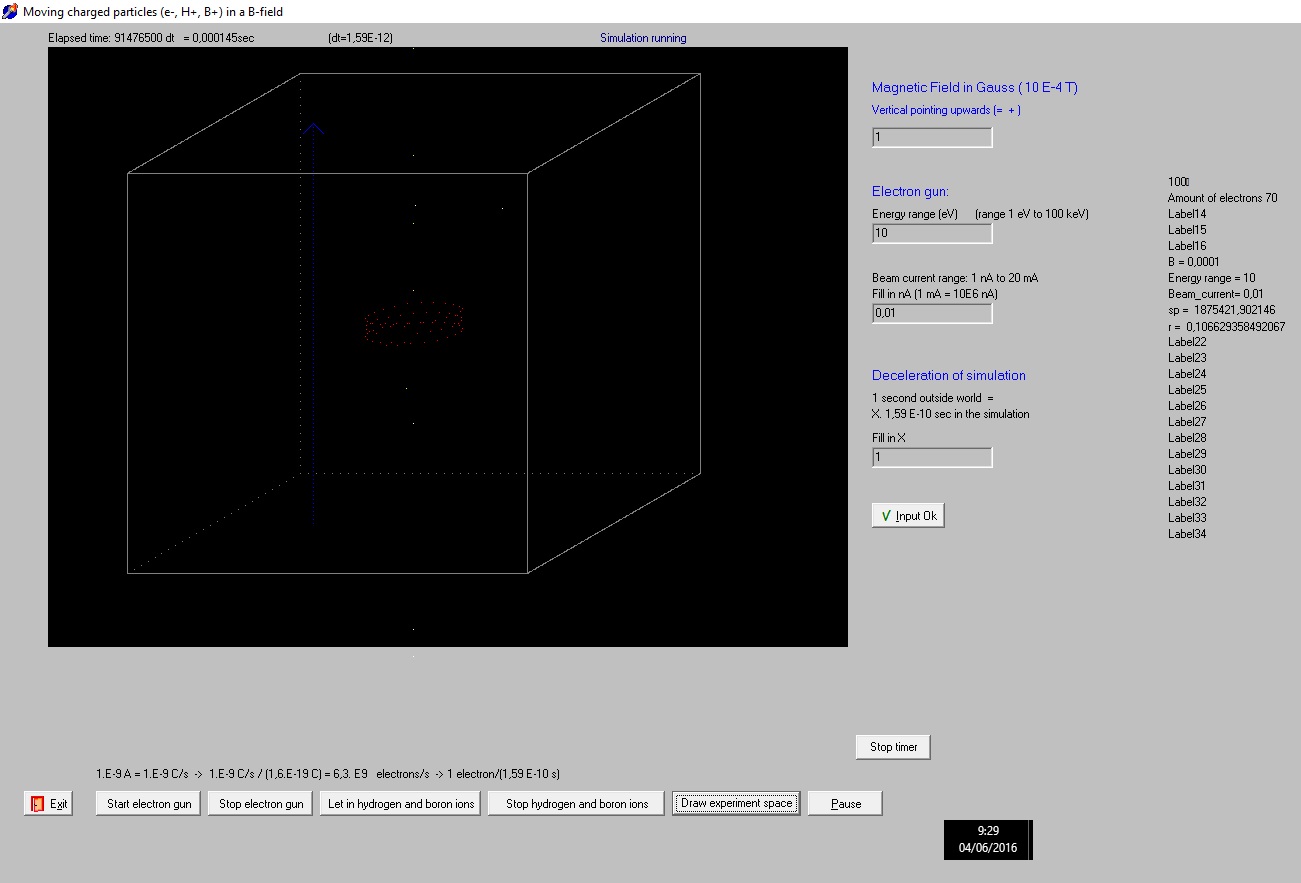Click the 'Beam_current= 0,01' label
This screenshot has height=883, width=1301.
point(1217,294)
